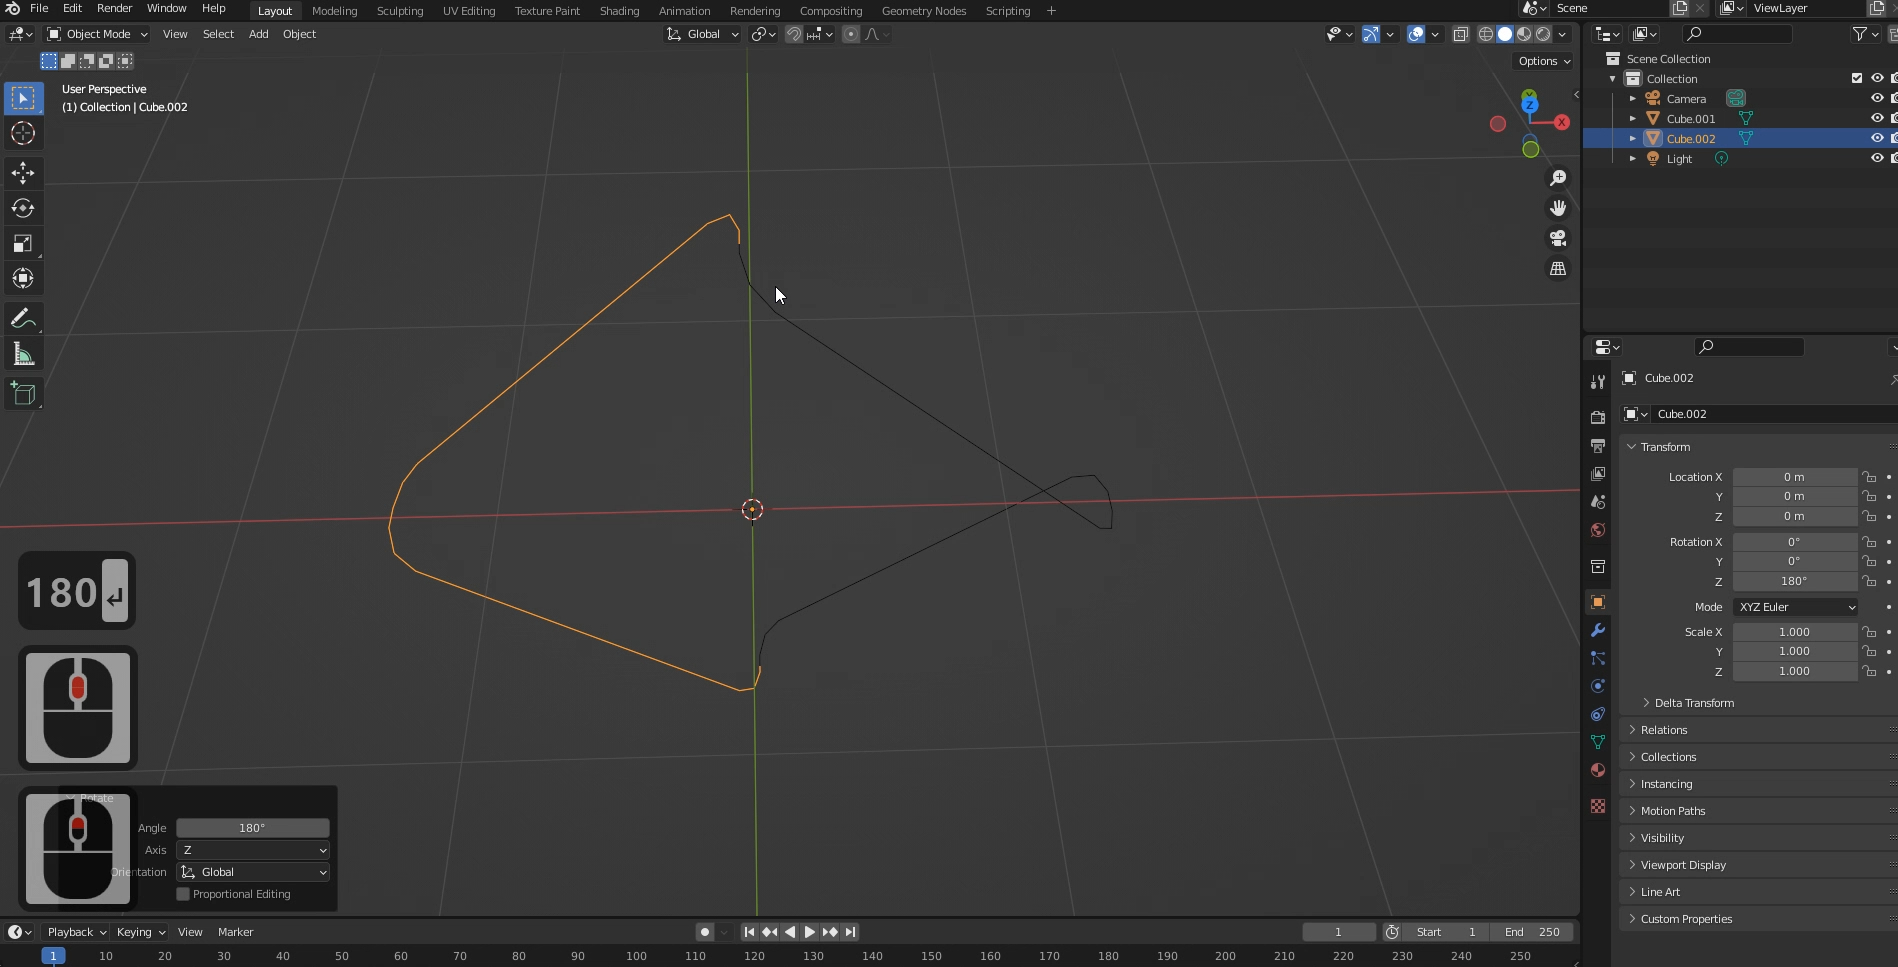Select the Measure ruler tool
1898x967 pixels.
pyautogui.click(x=23, y=355)
